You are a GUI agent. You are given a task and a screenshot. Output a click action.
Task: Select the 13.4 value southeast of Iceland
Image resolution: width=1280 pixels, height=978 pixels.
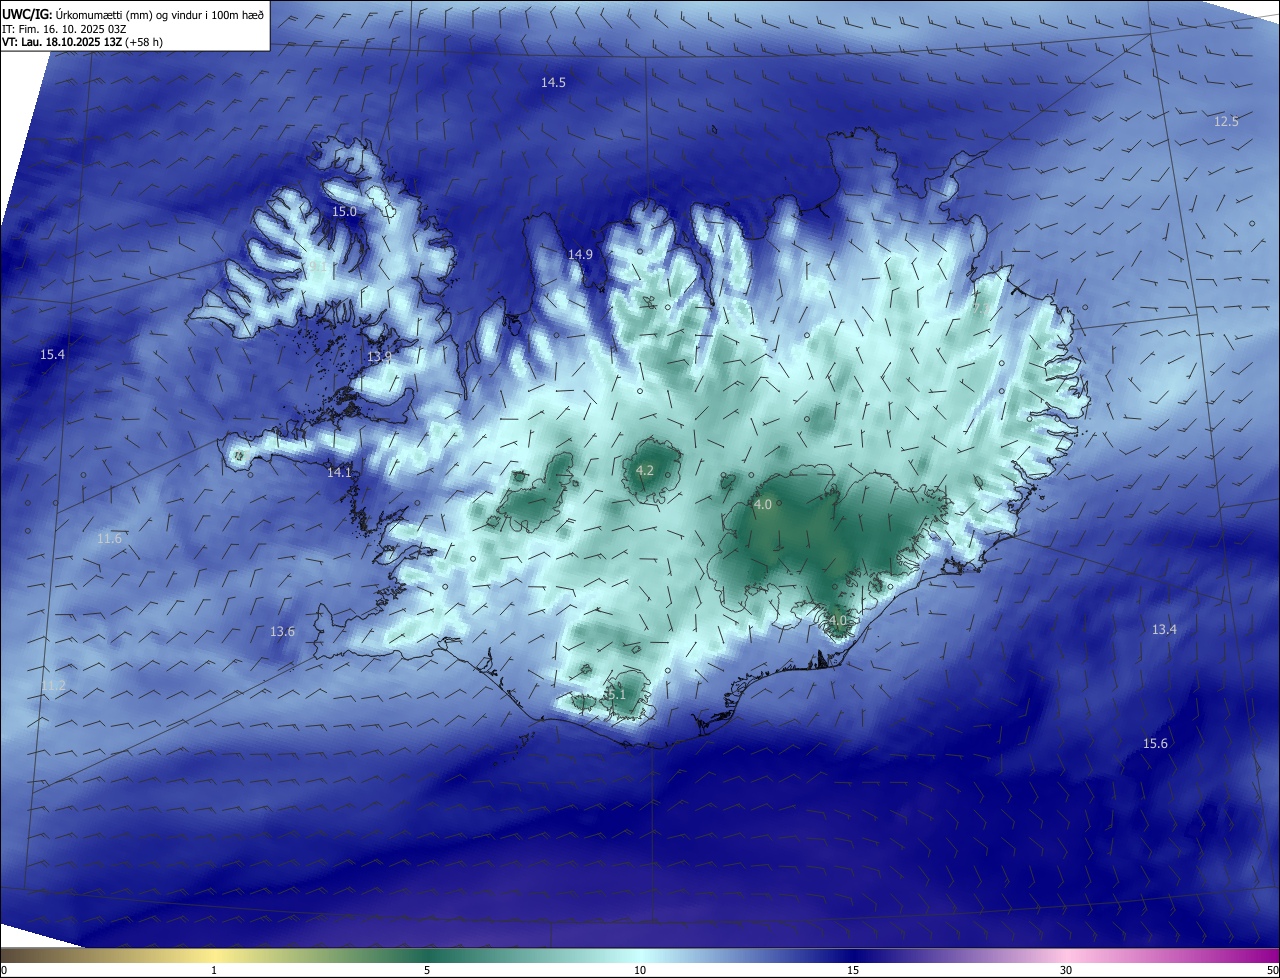tap(1164, 630)
